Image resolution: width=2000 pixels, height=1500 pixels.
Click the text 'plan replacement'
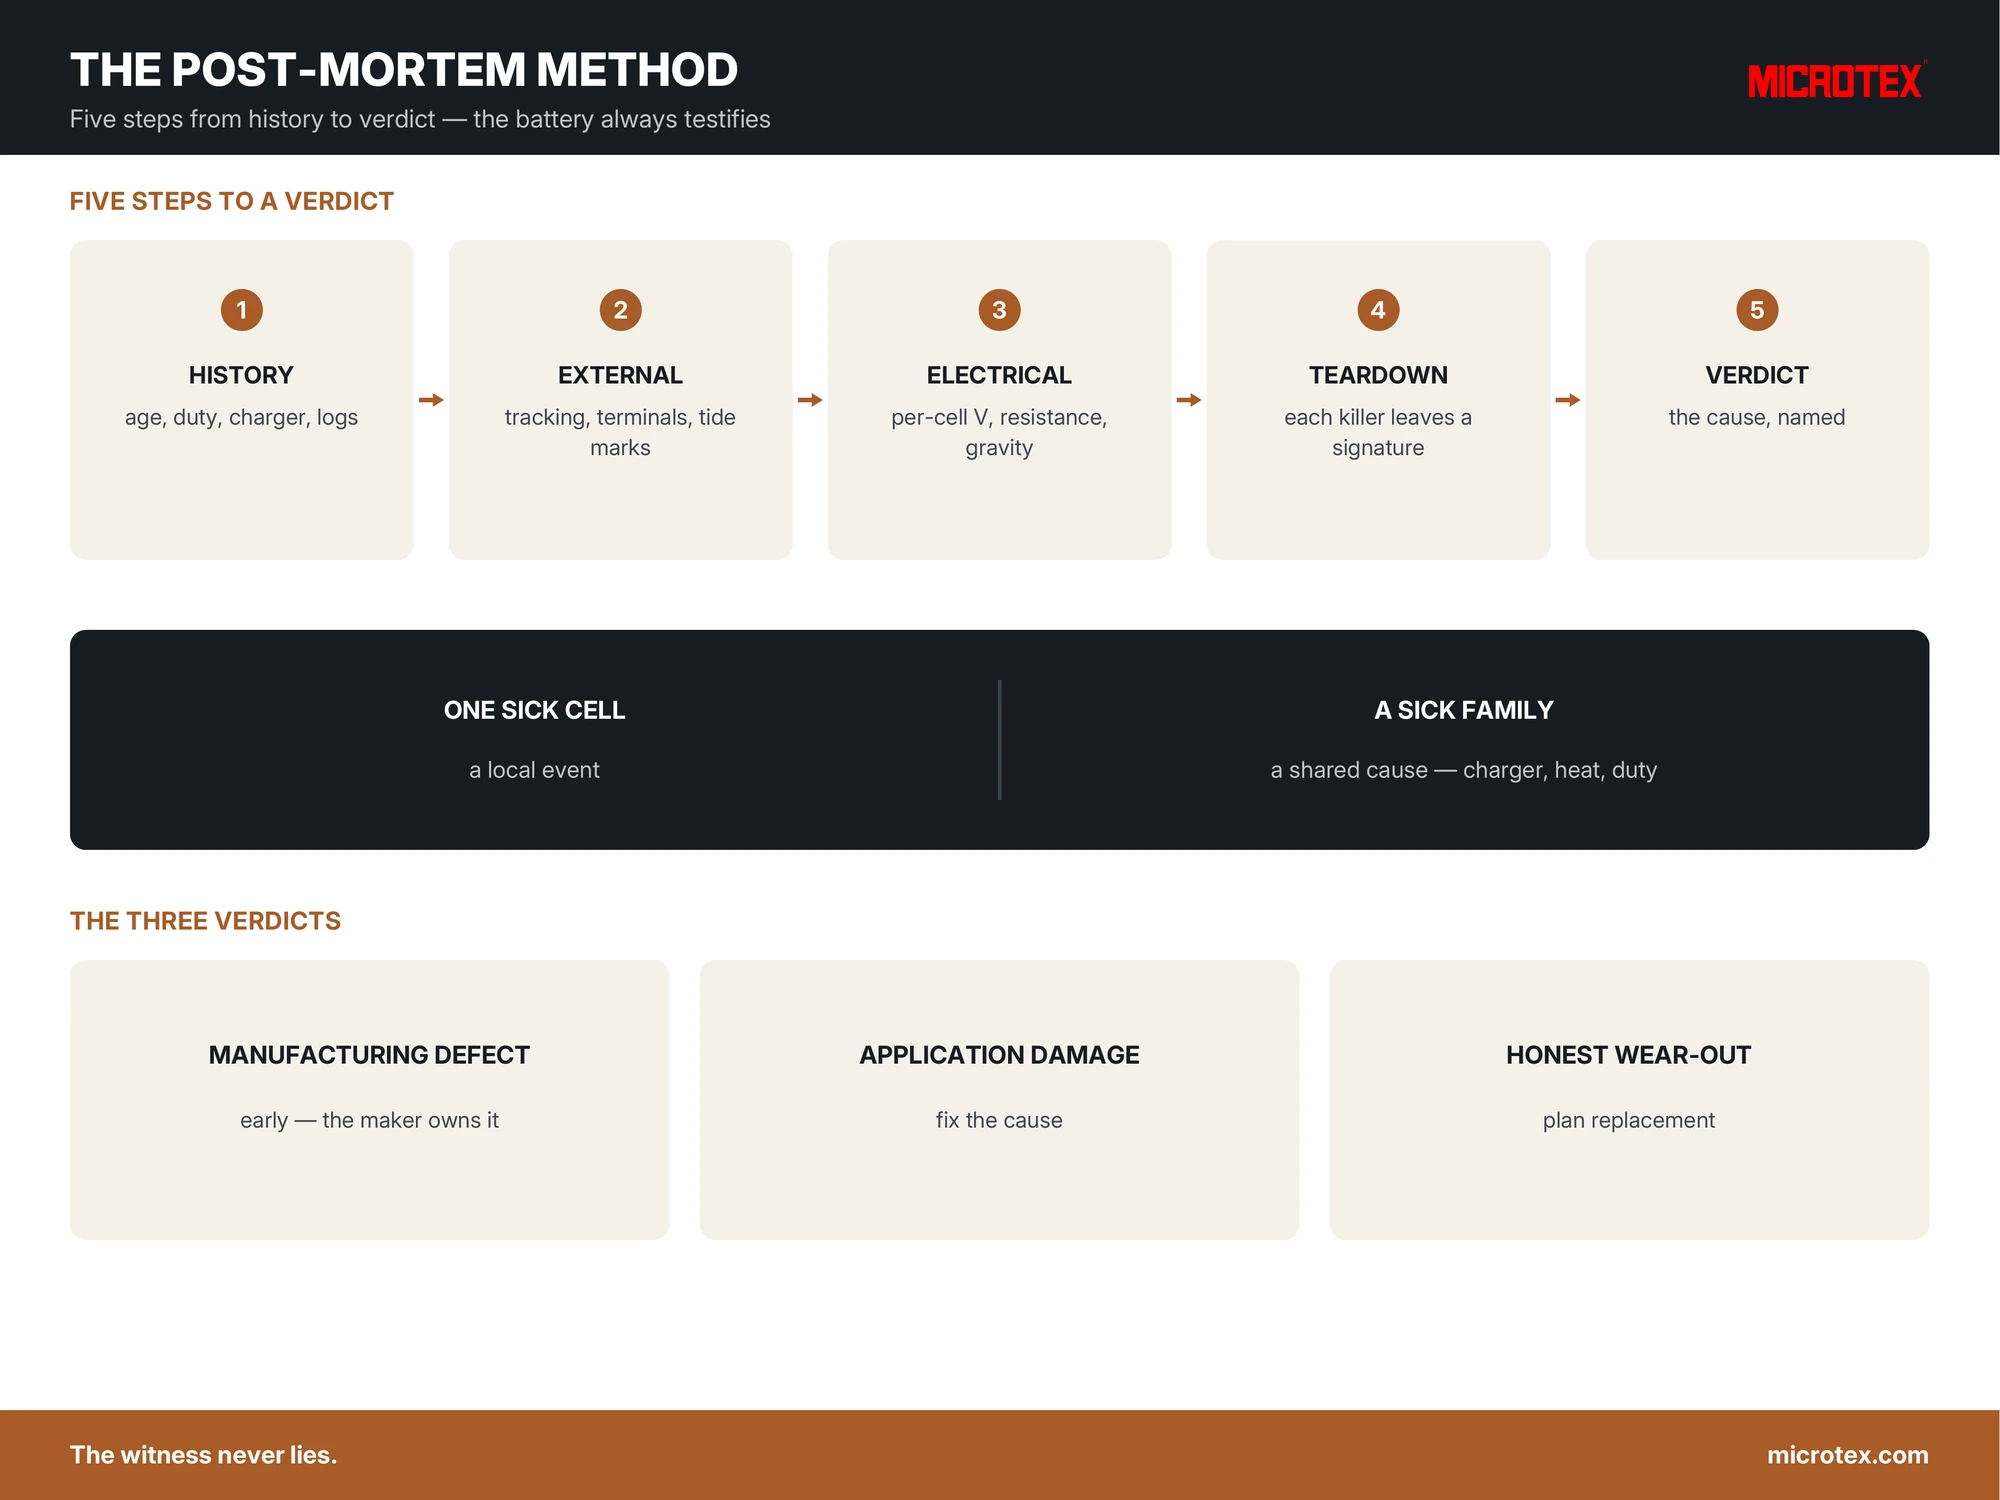point(1629,1120)
